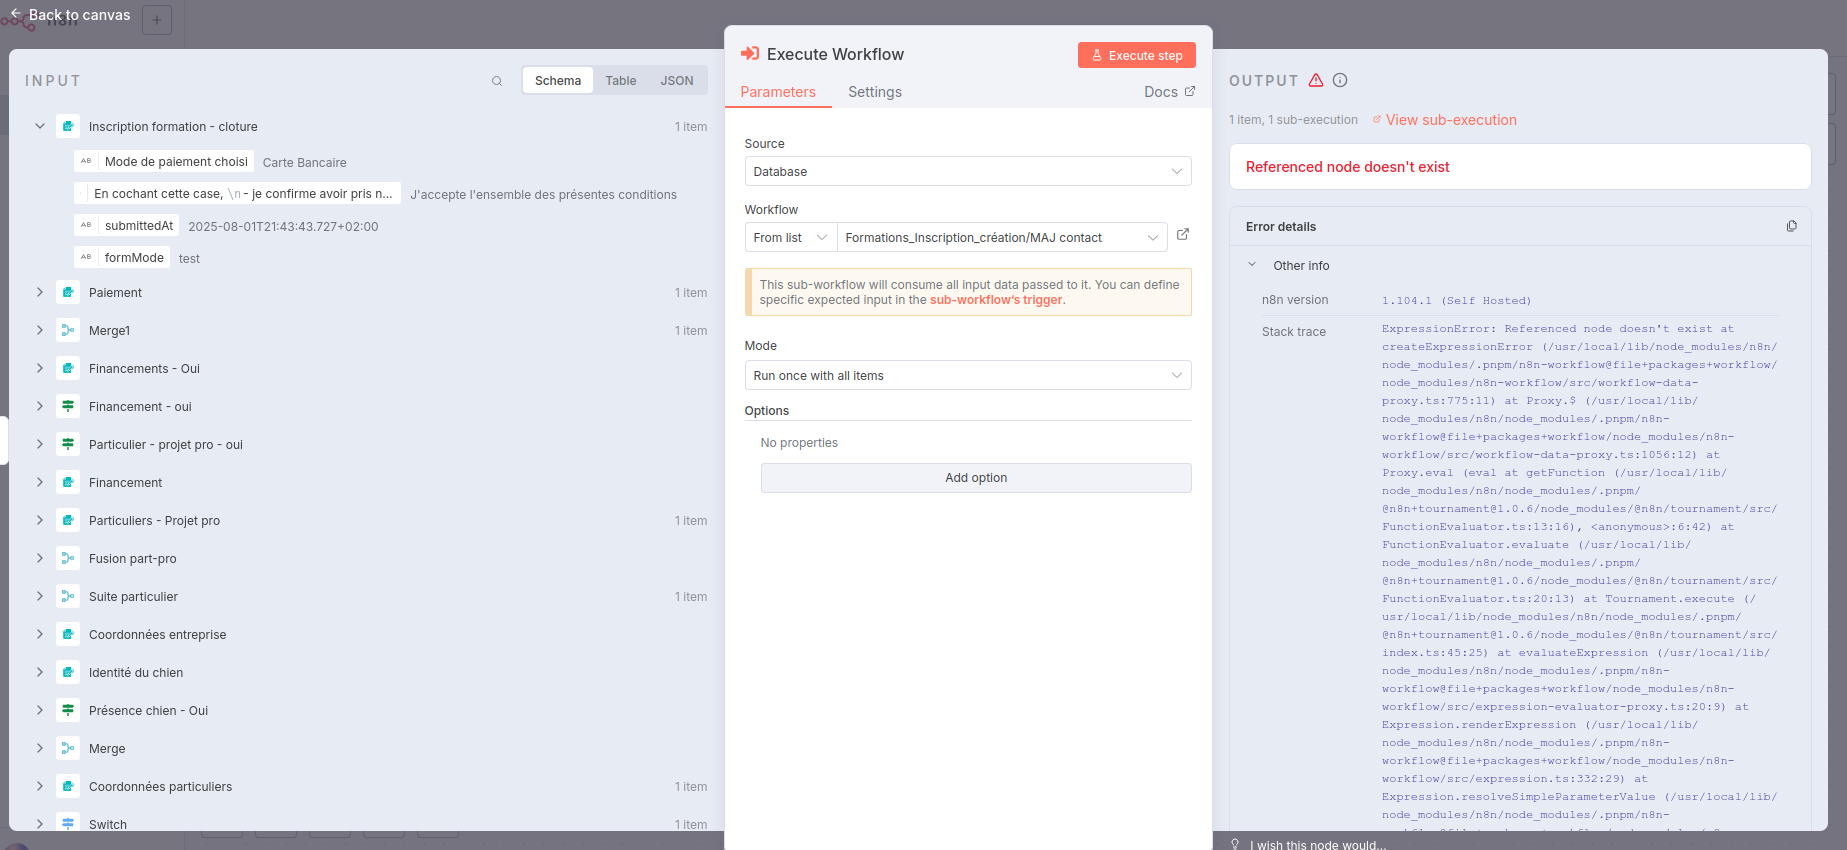
Task: Click the Switch node icon
Action: [x=68, y=824]
